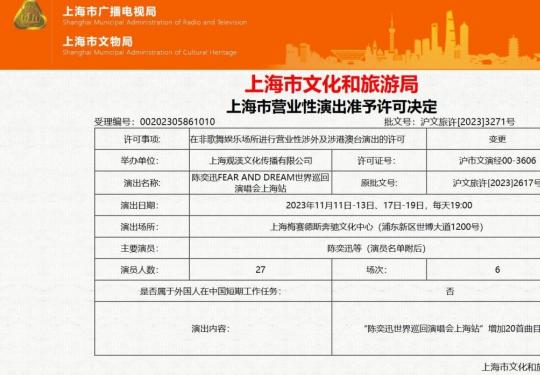This screenshot has height=375, width=540.
Task: Click the 演出场所 label cell
Action: click(142, 227)
